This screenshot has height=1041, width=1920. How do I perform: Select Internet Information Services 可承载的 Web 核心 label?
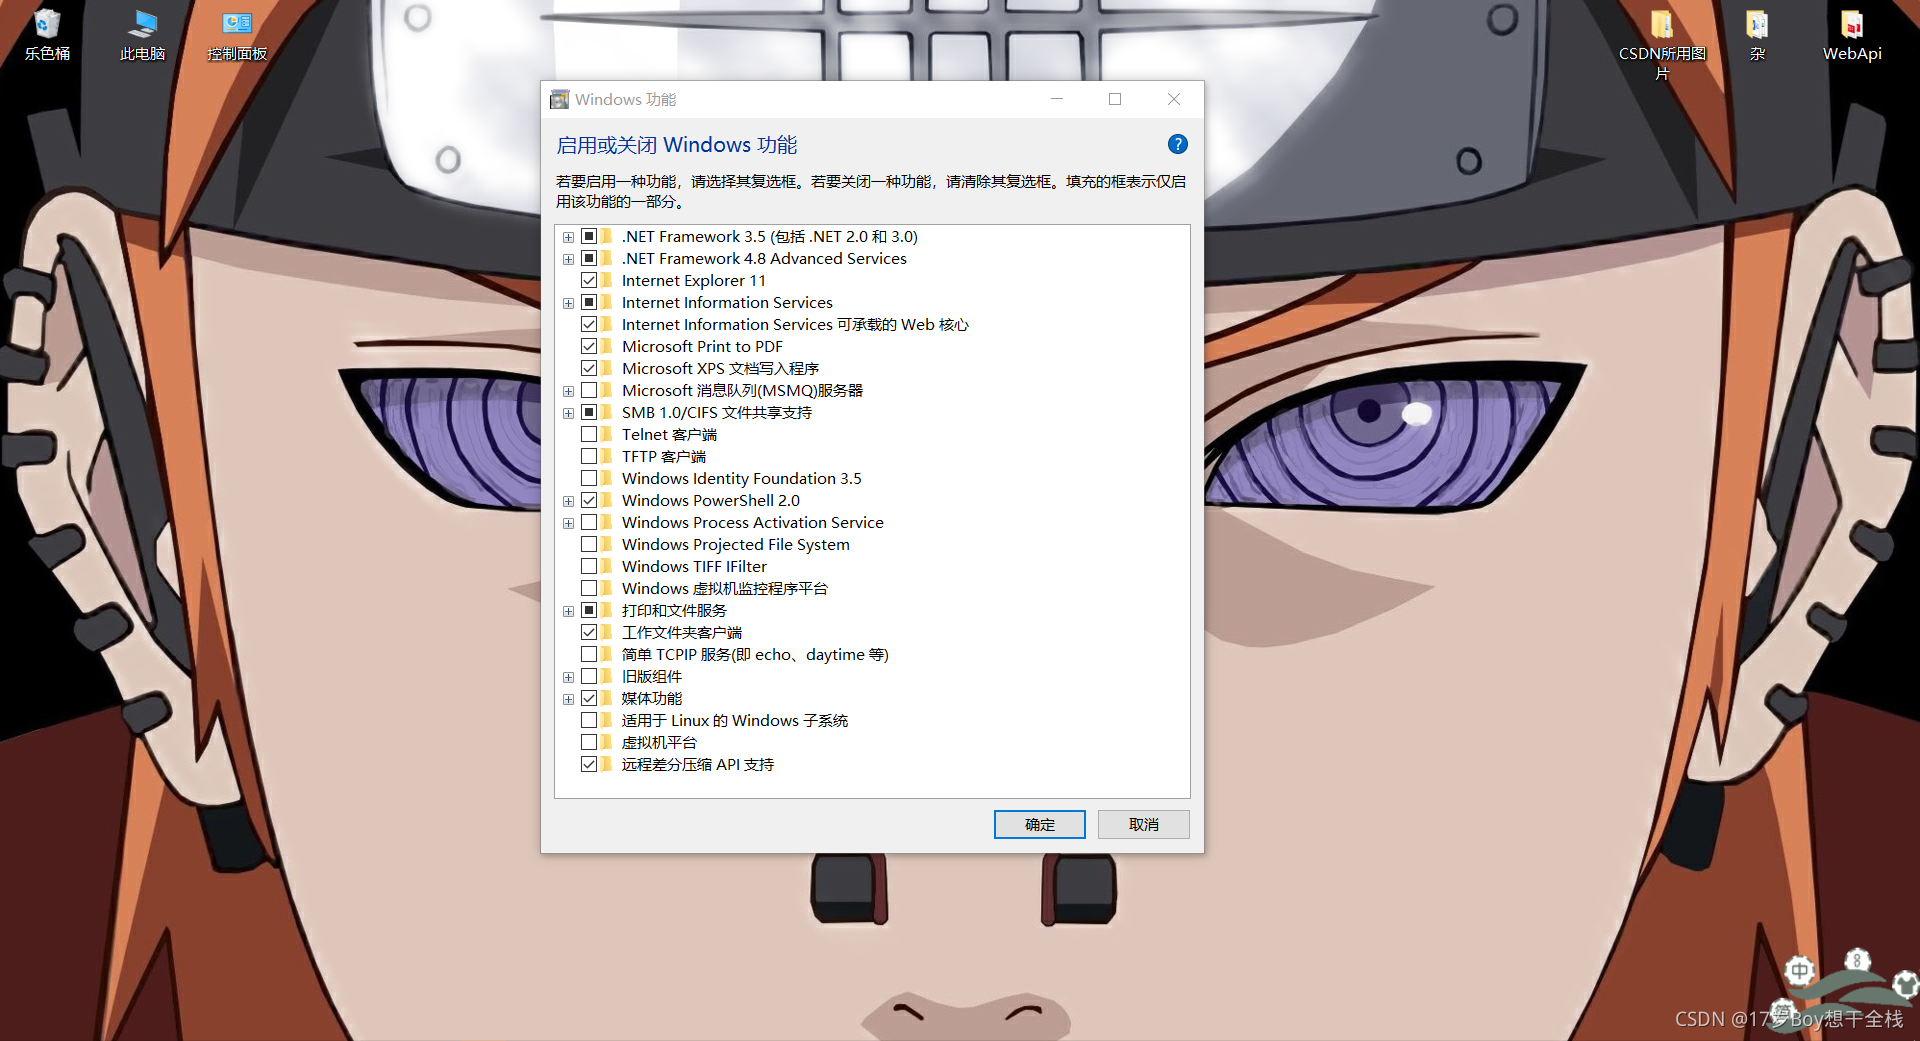tap(795, 324)
